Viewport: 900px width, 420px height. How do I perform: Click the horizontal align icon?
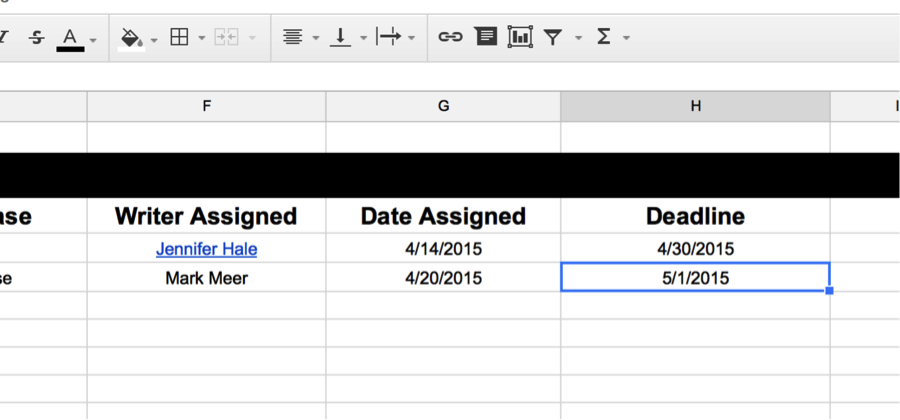coord(293,38)
